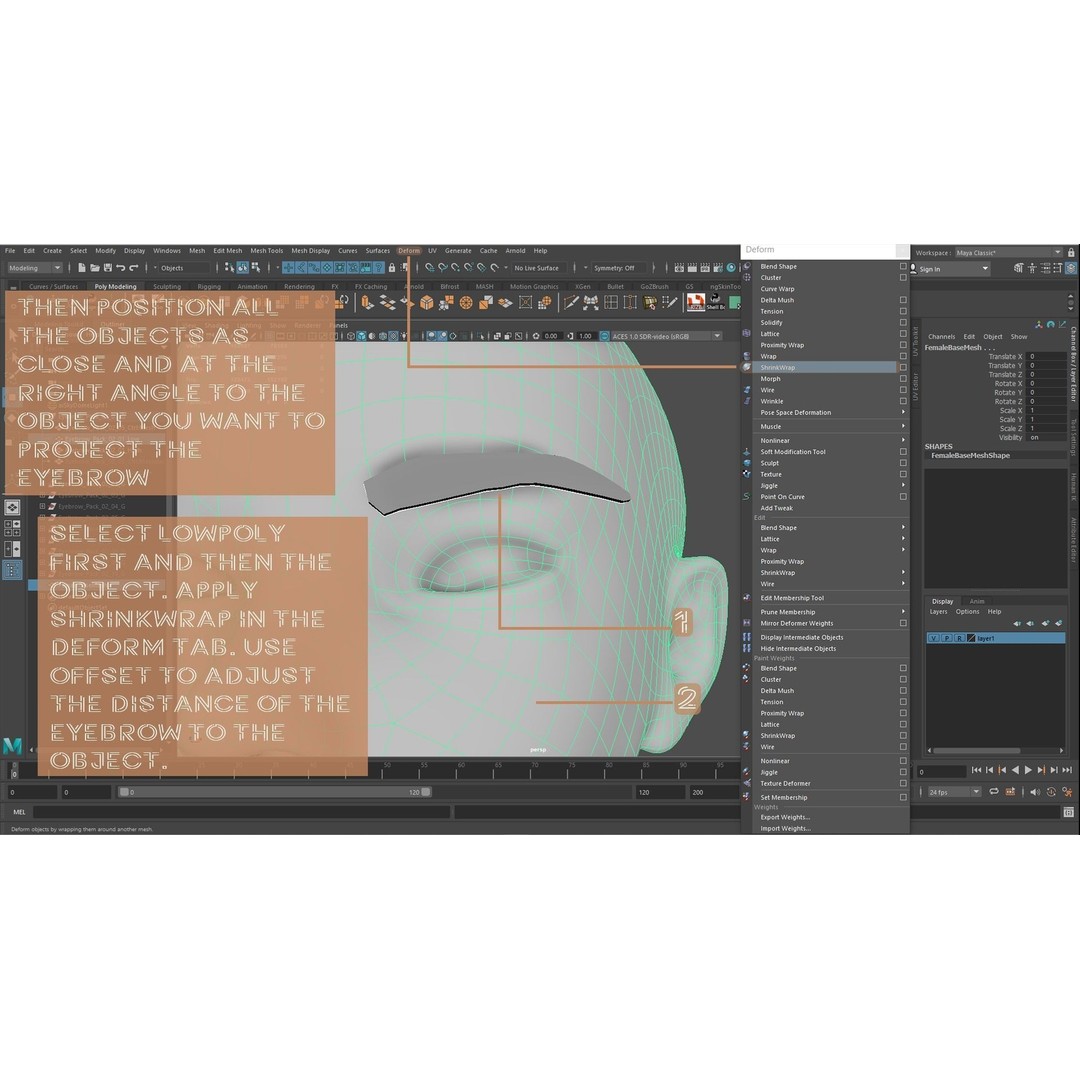Click the HumanIK character icon at top right

pos(1032,268)
